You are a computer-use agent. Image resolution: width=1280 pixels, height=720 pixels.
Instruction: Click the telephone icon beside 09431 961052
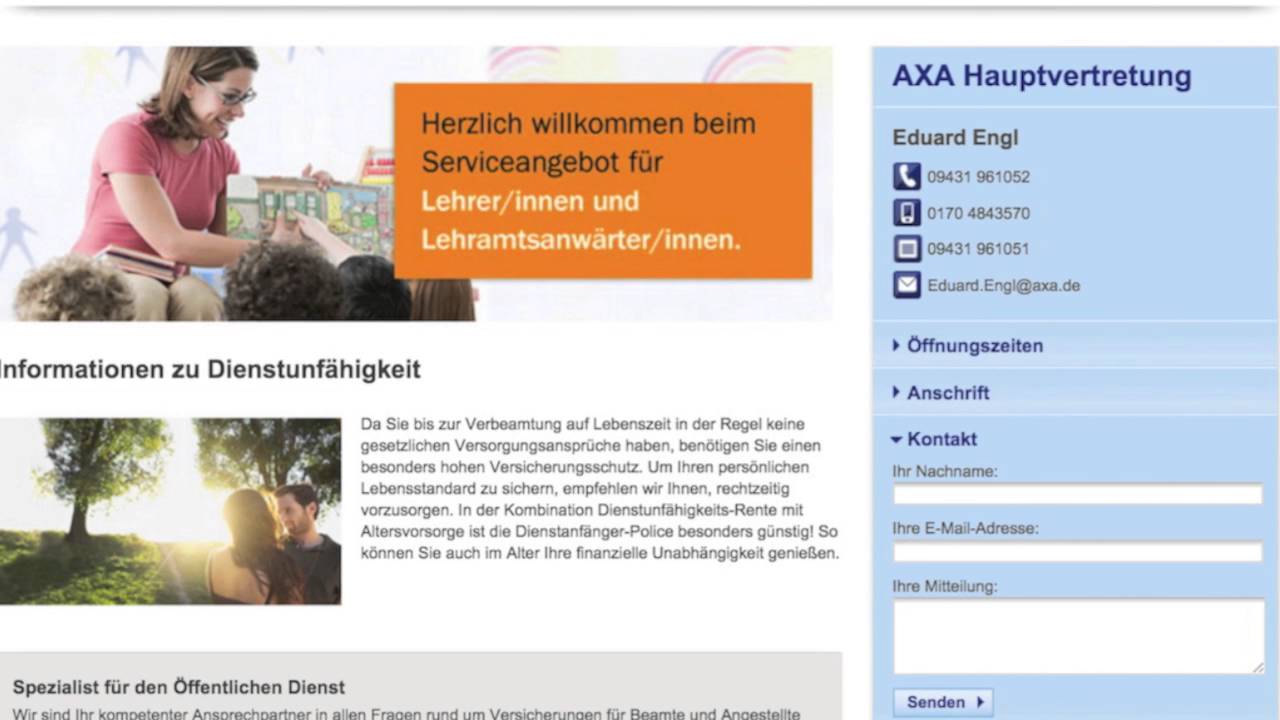[906, 177]
